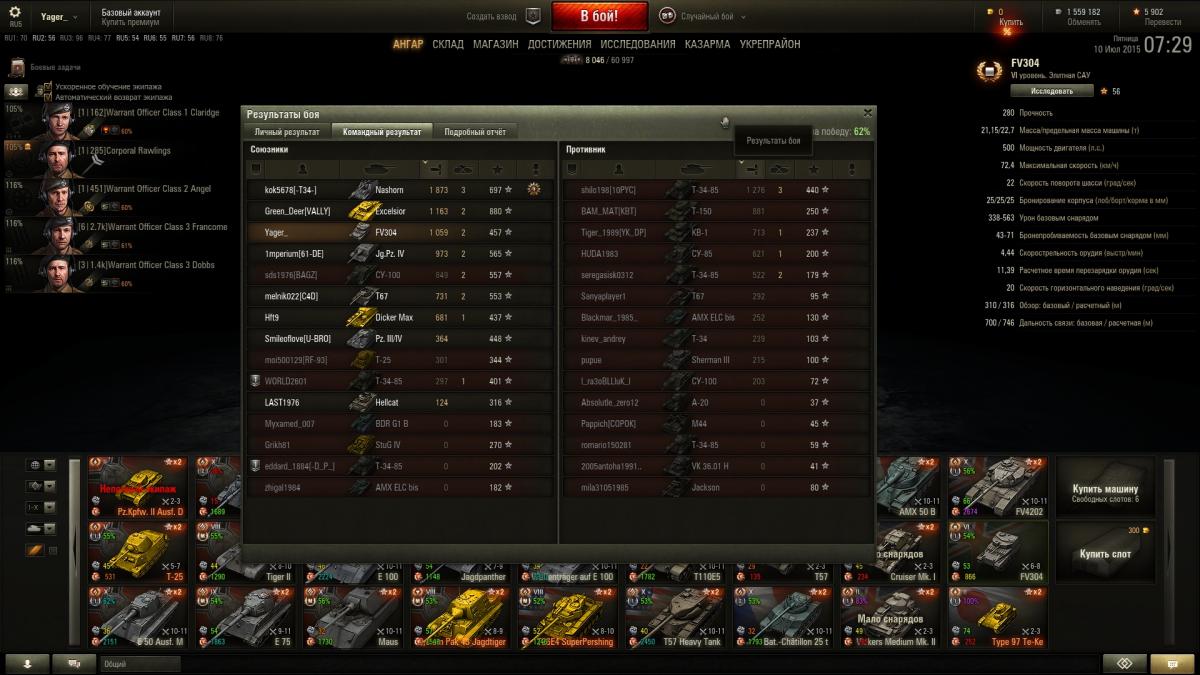Open the tank status filter dropdown
Screen dimensions: 1200x675
41,528
